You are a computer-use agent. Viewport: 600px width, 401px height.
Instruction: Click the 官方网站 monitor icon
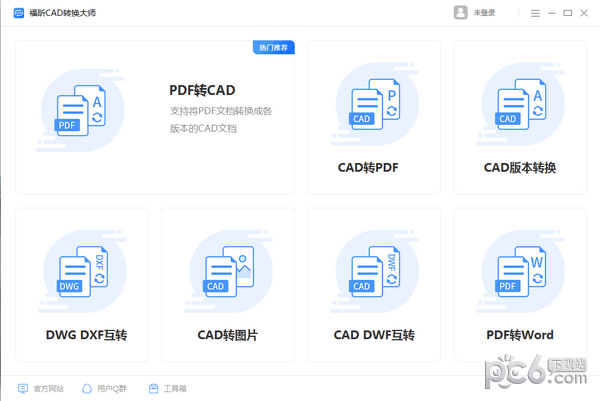click(x=23, y=389)
